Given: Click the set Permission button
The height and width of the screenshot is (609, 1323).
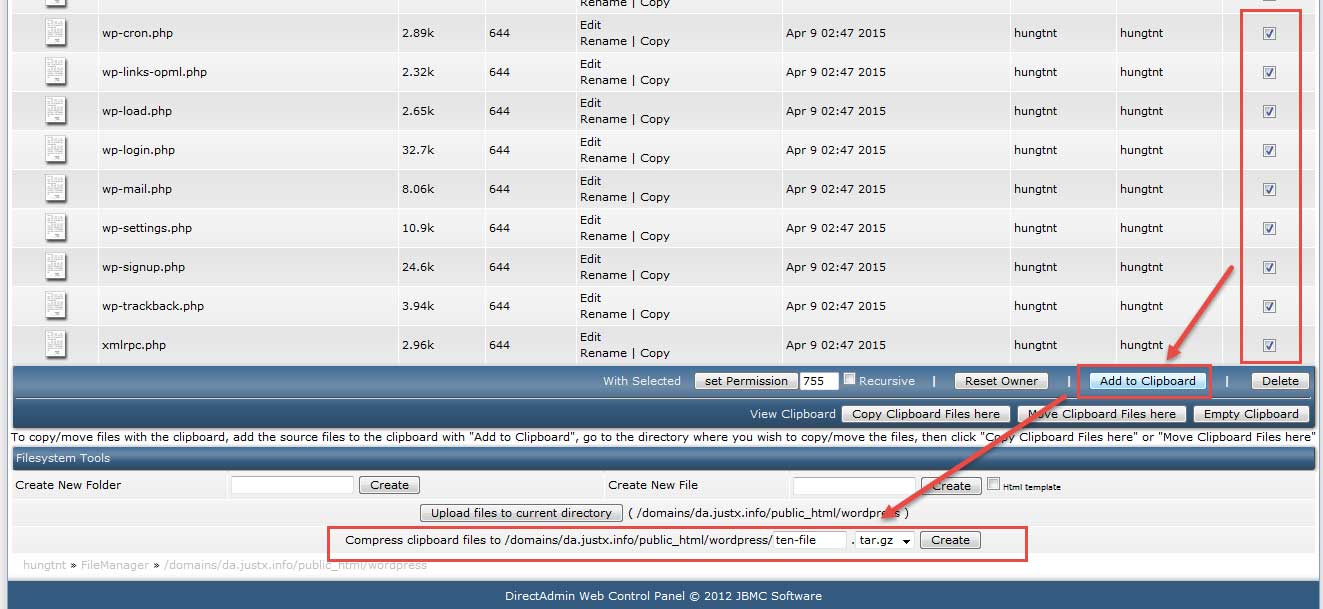Looking at the screenshot, I should coord(746,381).
